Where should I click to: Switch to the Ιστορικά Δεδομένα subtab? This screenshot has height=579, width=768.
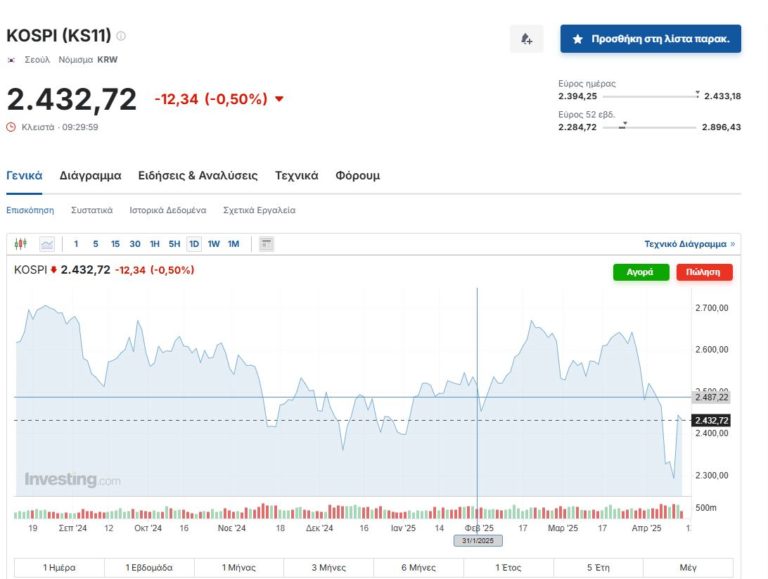[167, 211]
